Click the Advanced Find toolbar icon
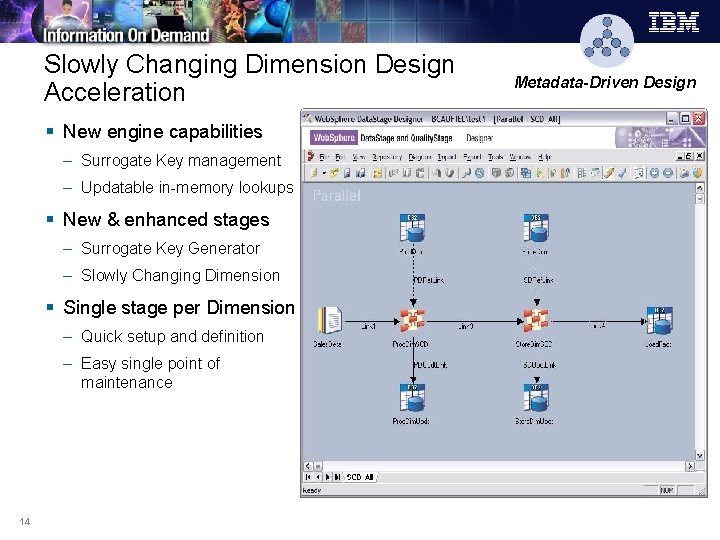Image resolution: width=720 pixels, height=540 pixels. click(x=480, y=173)
